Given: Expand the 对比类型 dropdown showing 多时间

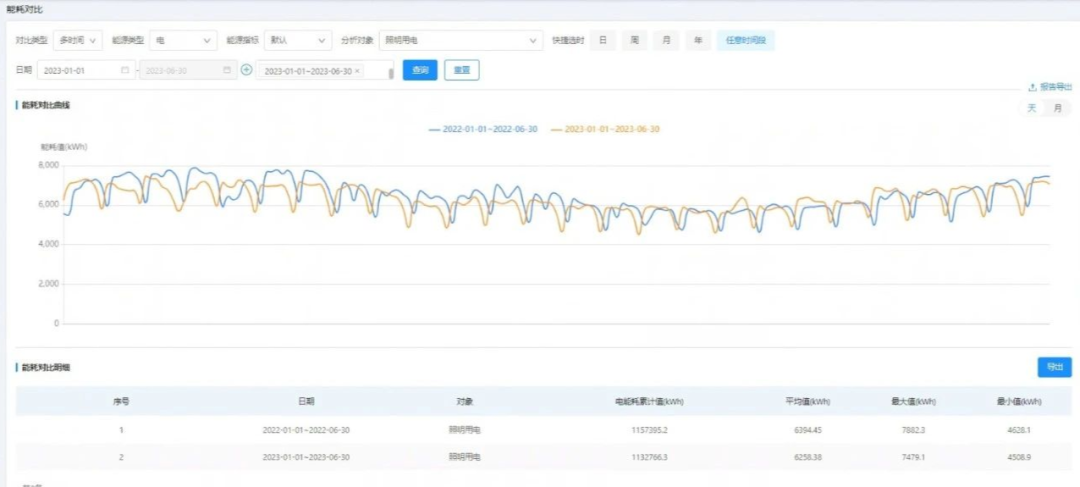Looking at the screenshot, I should [x=78, y=41].
